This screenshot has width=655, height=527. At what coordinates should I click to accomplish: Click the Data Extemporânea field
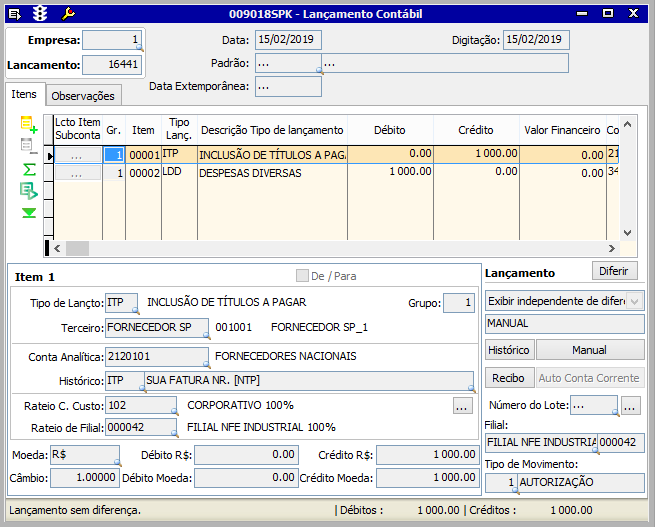[x=288, y=86]
